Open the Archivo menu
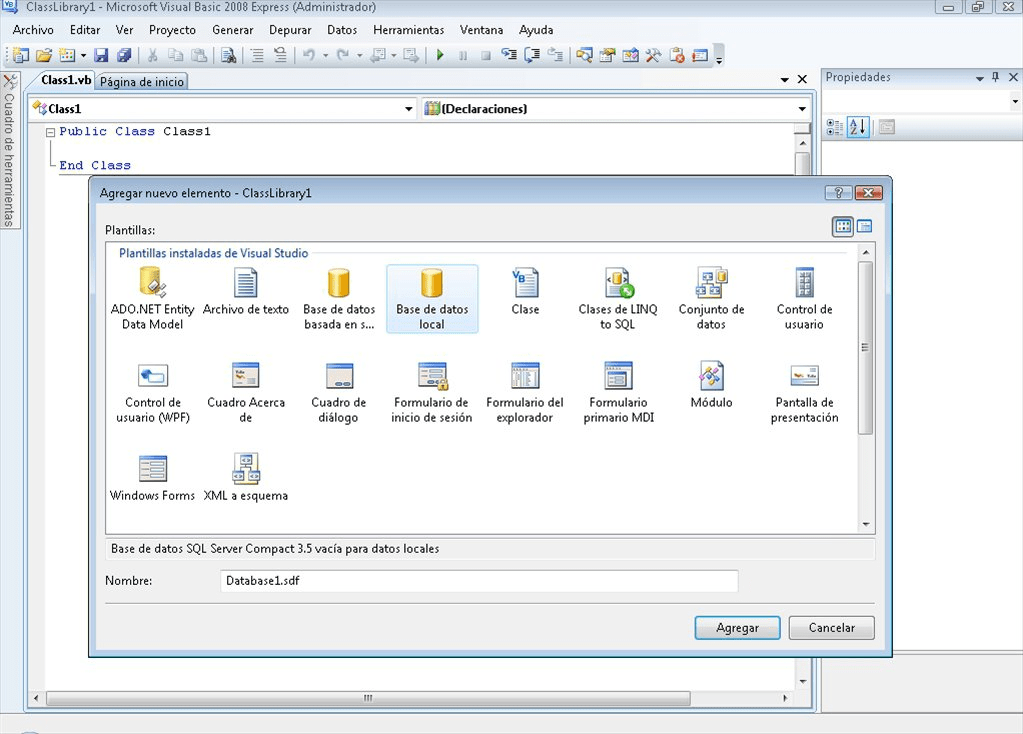 (x=33, y=30)
